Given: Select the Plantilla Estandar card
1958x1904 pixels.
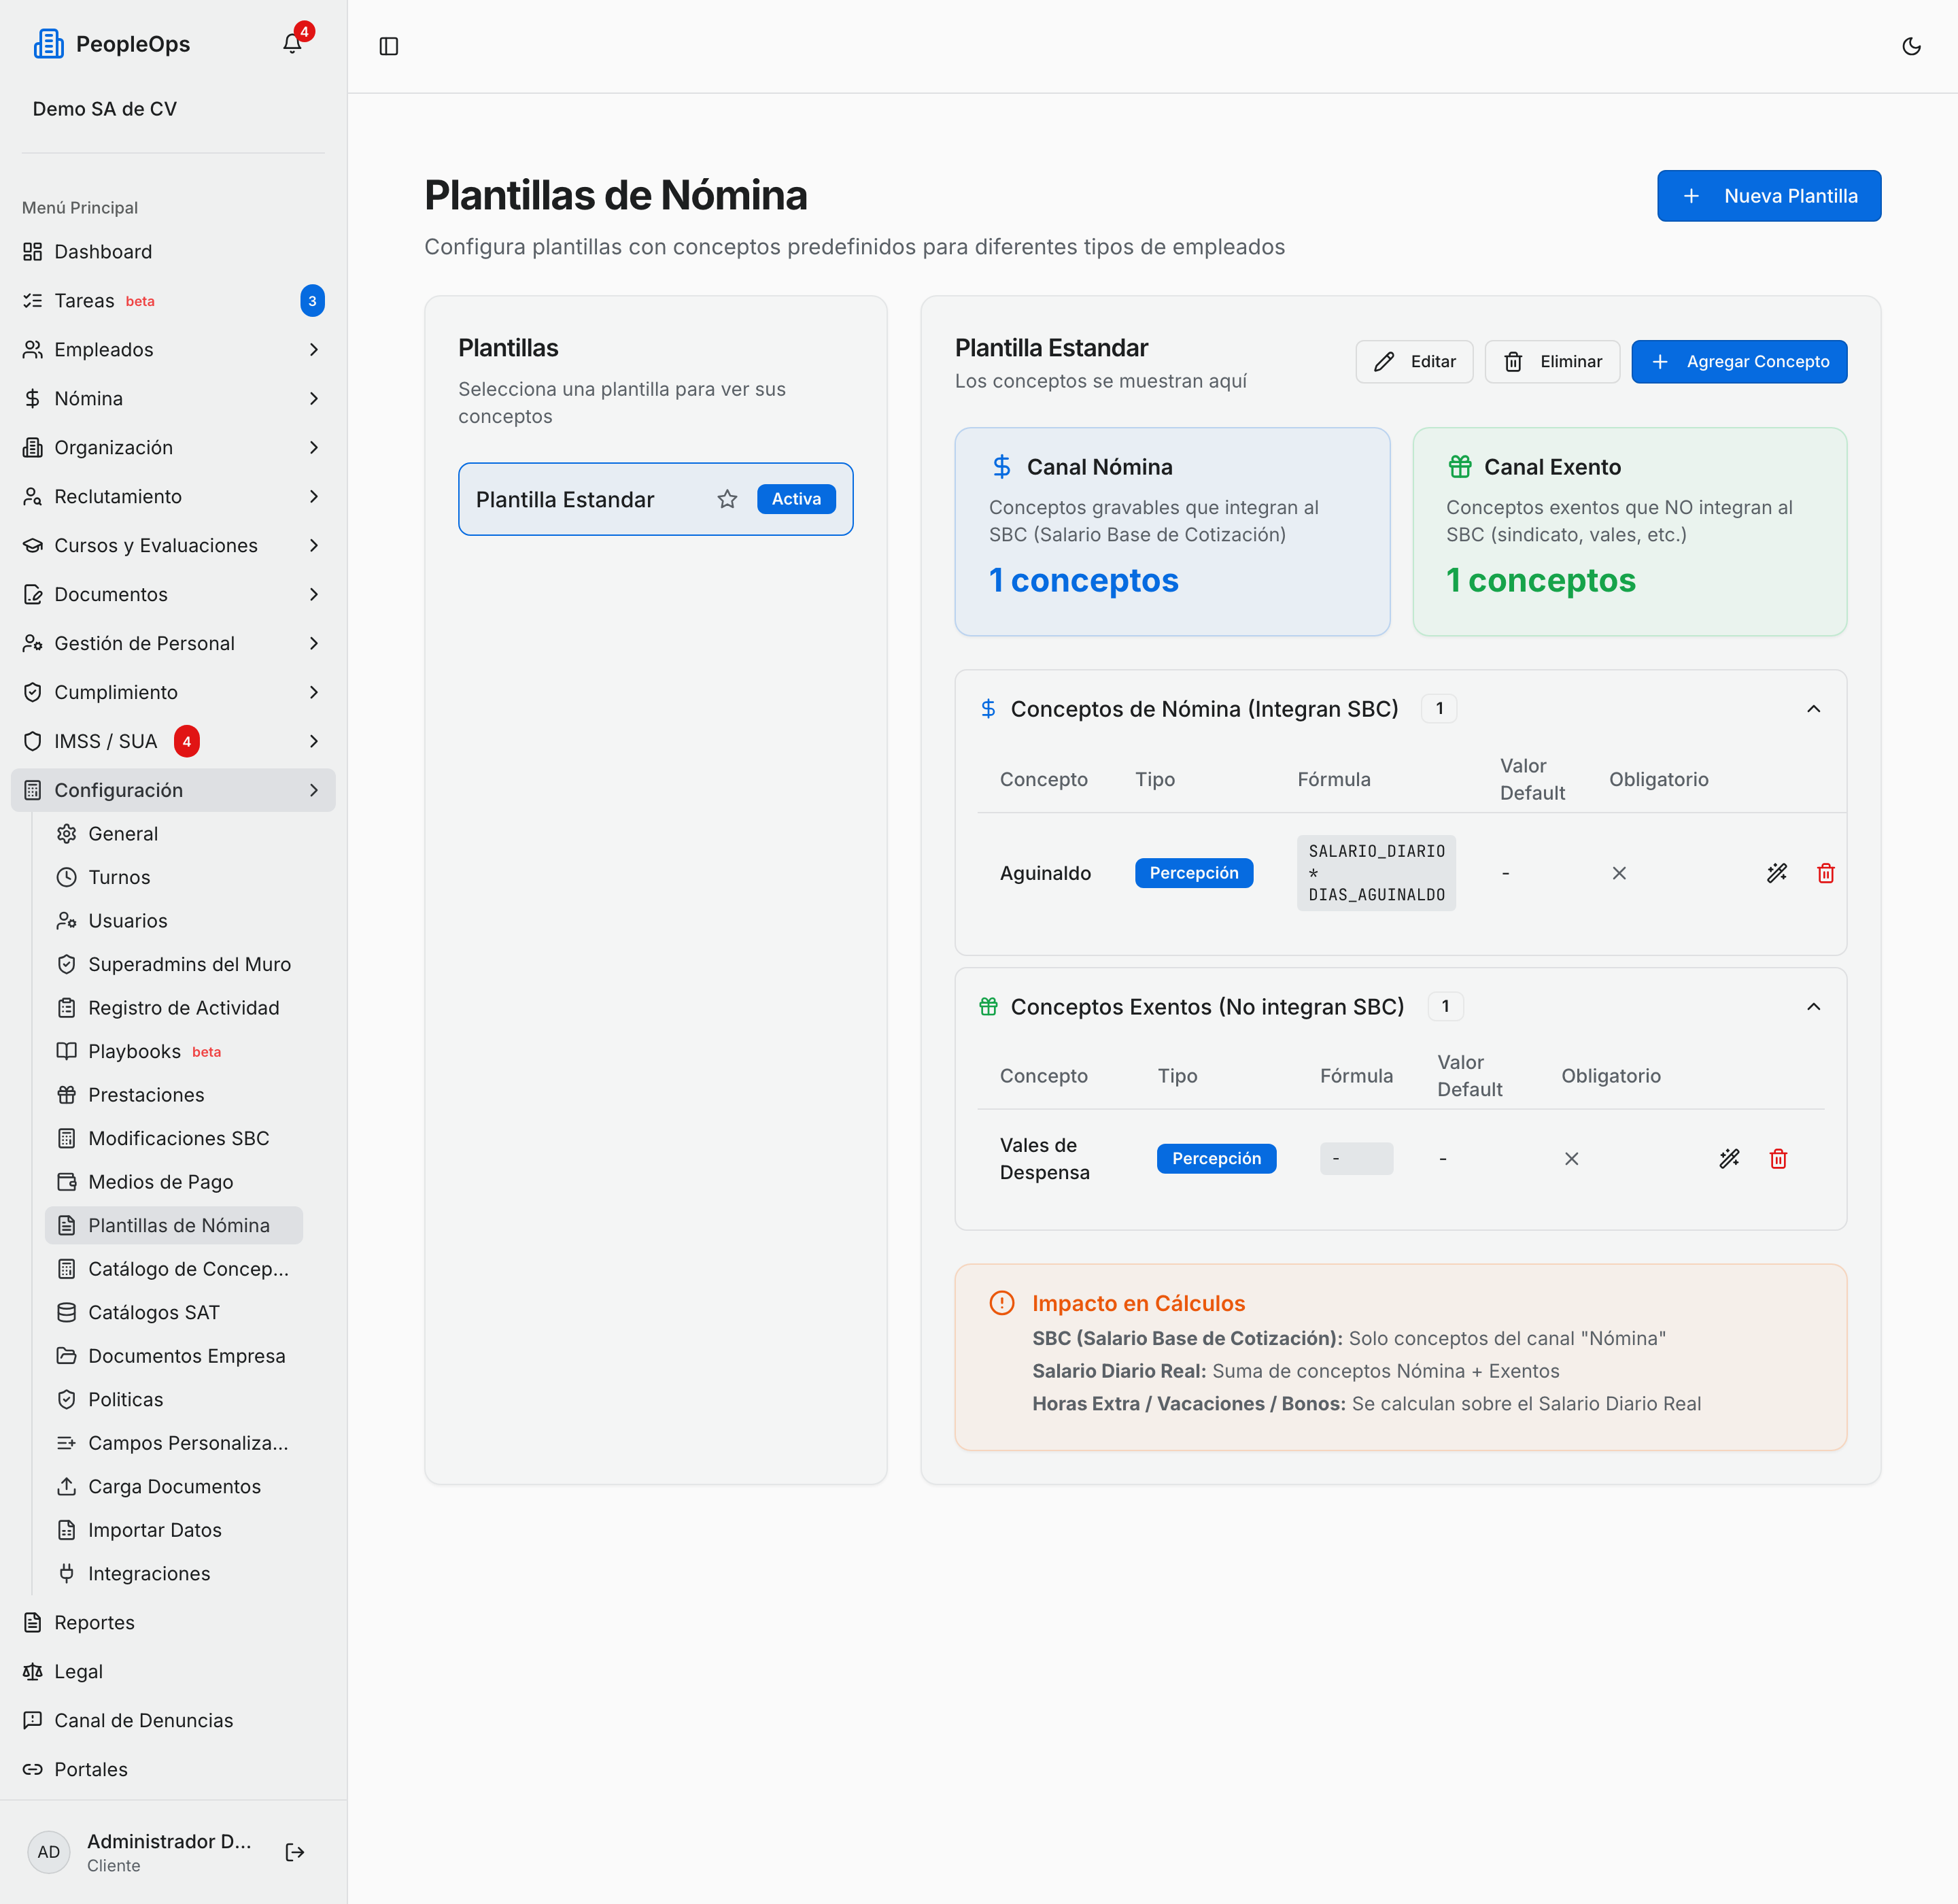Looking at the screenshot, I should coord(656,499).
